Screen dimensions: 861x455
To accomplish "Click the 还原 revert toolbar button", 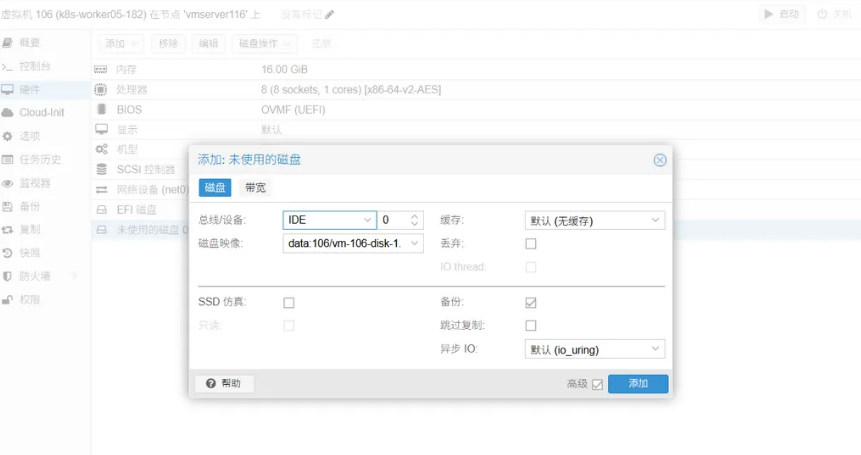I will (x=321, y=43).
